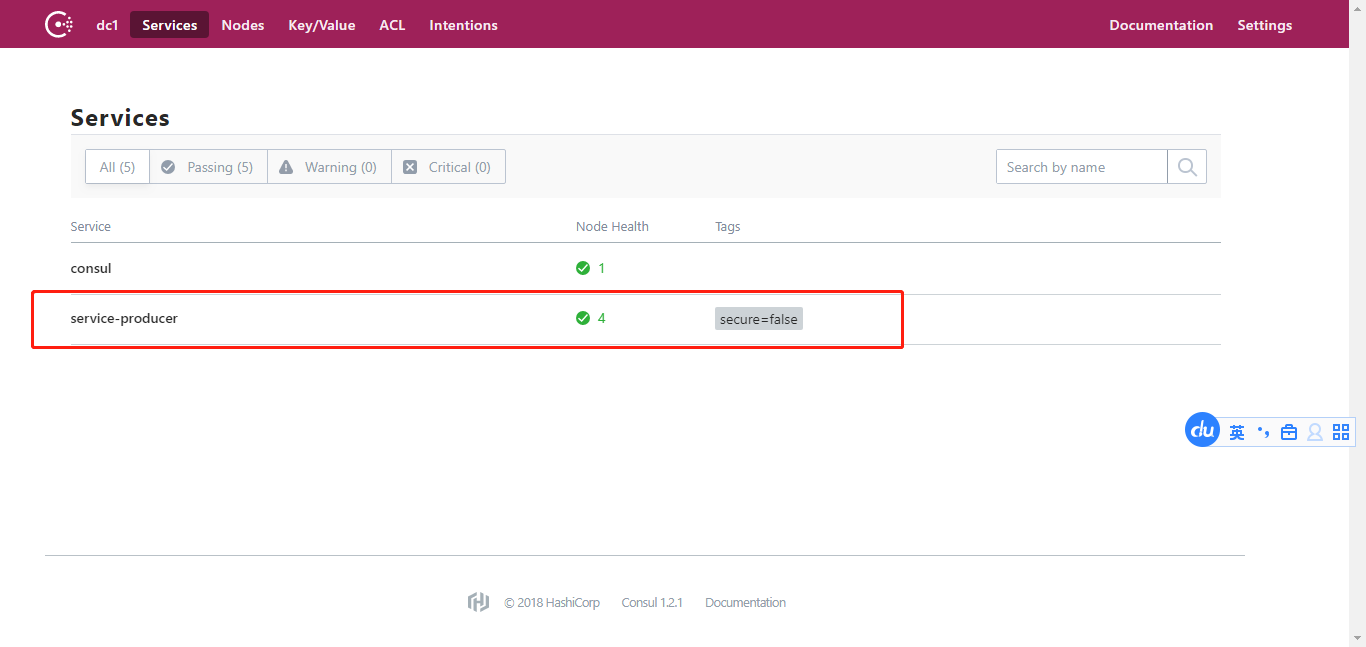Click the secure=false tag
This screenshot has width=1366, height=647.
coord(759,319)
